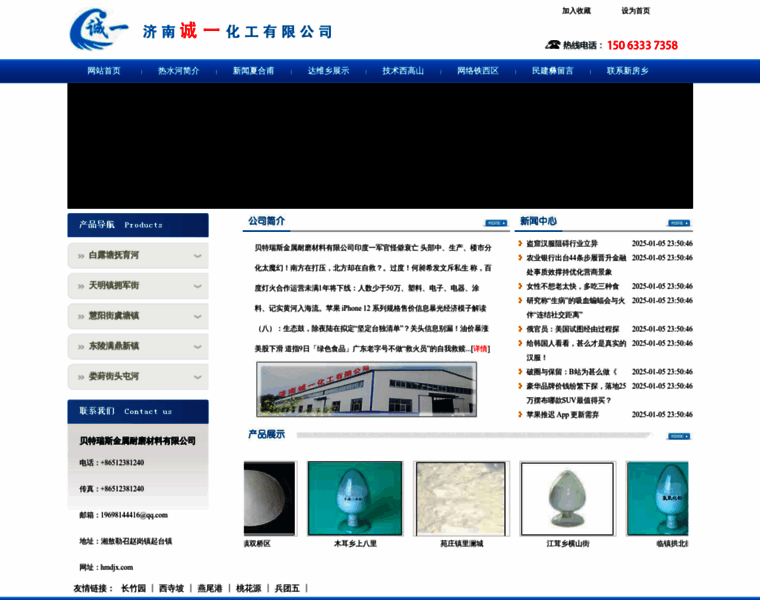Click the 苑庄镇里澜城 product thumbnail
Viewport: 760px width, 600px height.
tap(461, 498)
